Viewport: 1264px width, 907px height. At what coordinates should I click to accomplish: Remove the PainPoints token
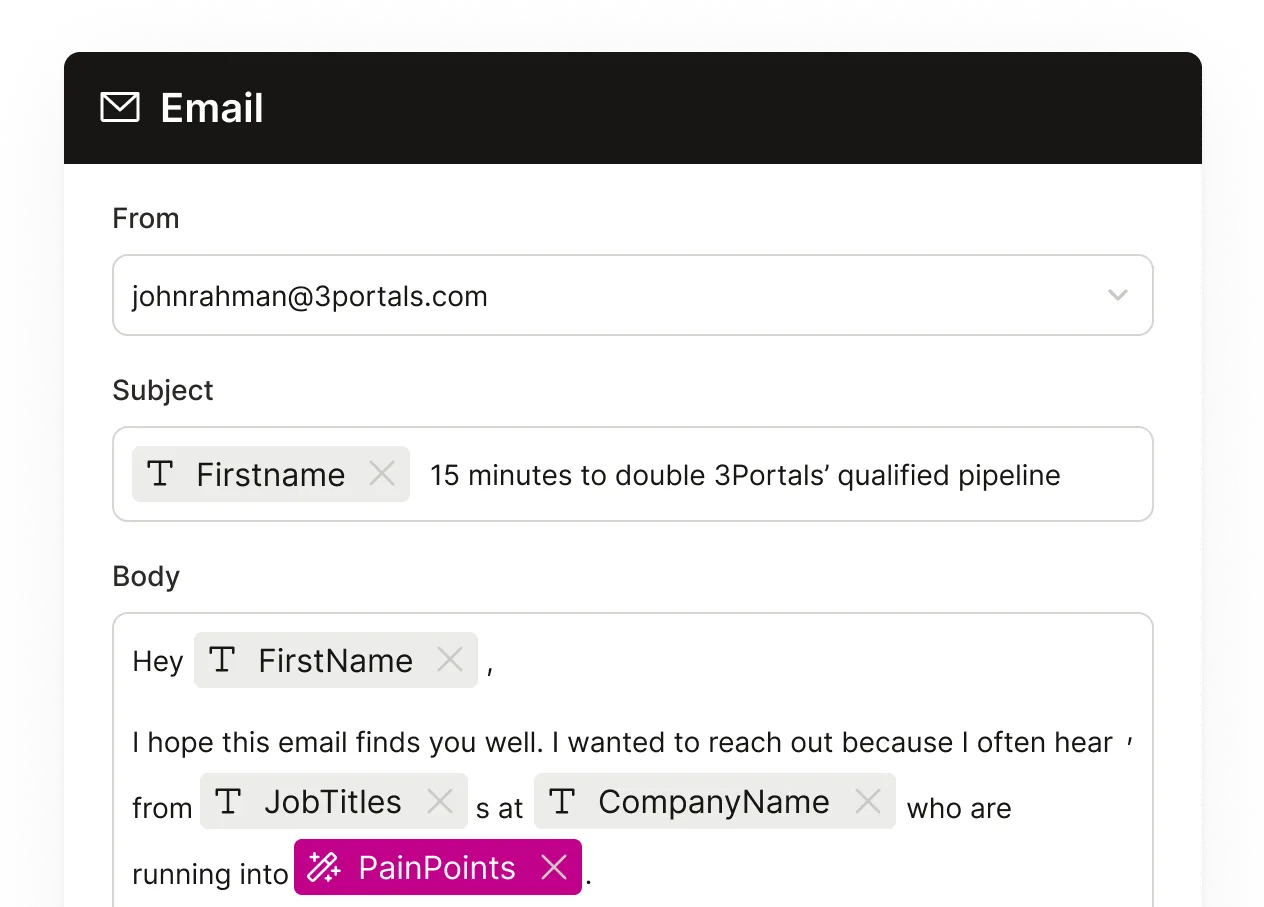click(556, 867)
